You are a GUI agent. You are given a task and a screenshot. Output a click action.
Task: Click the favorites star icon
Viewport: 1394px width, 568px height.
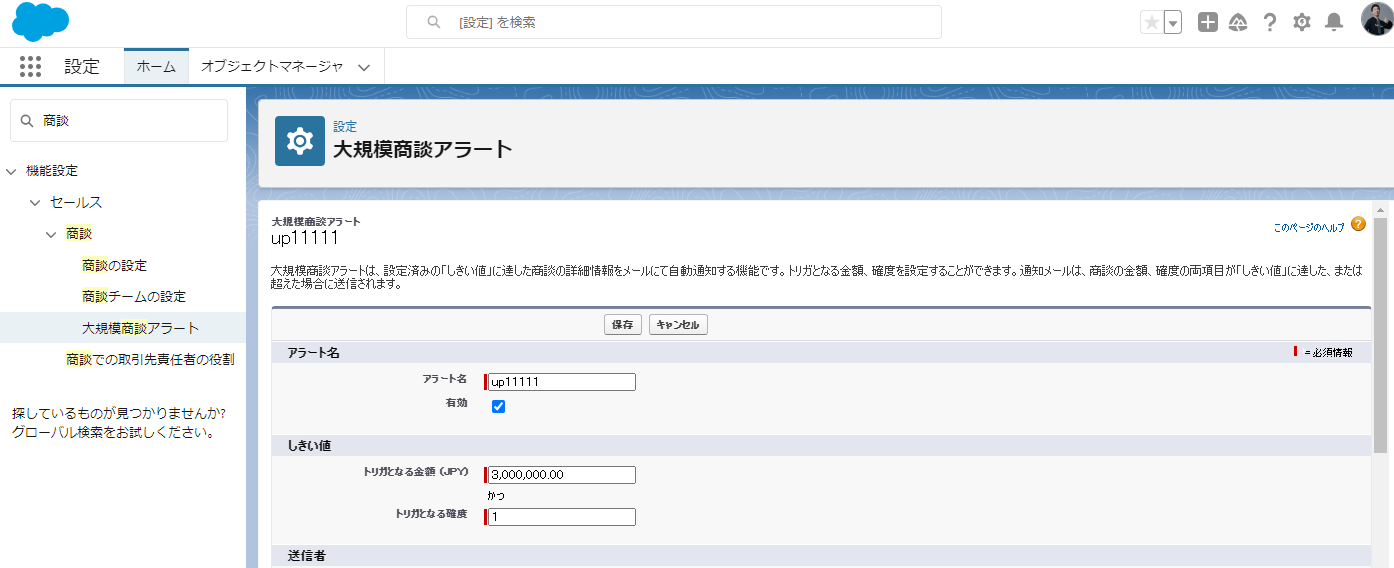(x=1152, y=22)
